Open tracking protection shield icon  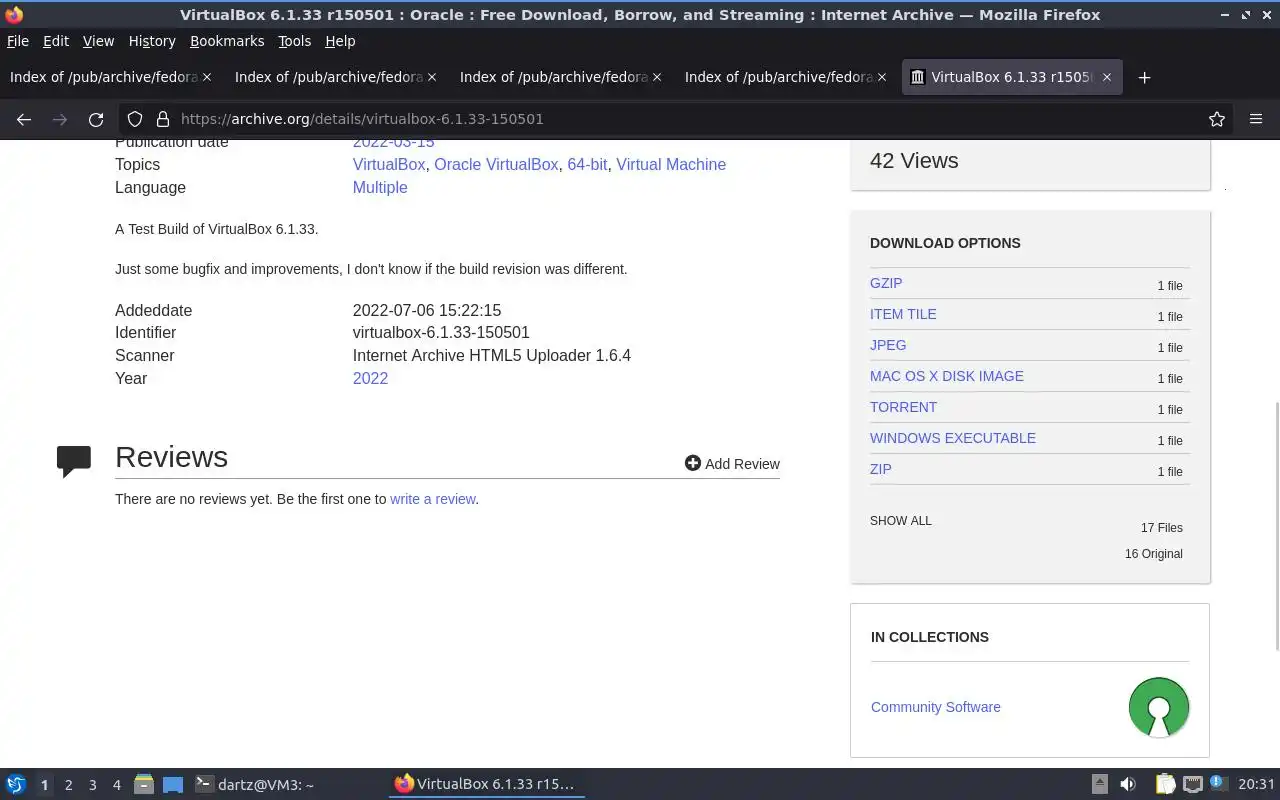tap(135, 119)
